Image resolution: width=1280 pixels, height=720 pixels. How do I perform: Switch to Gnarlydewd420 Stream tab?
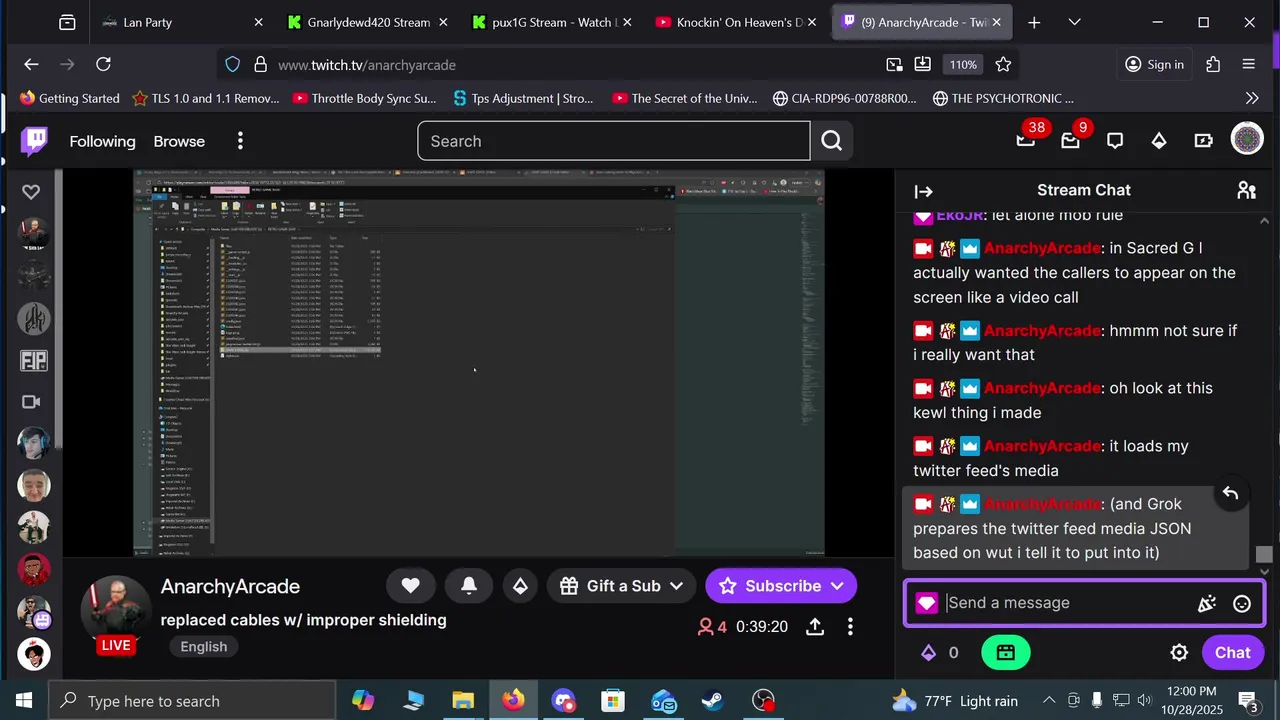[368, 22]
